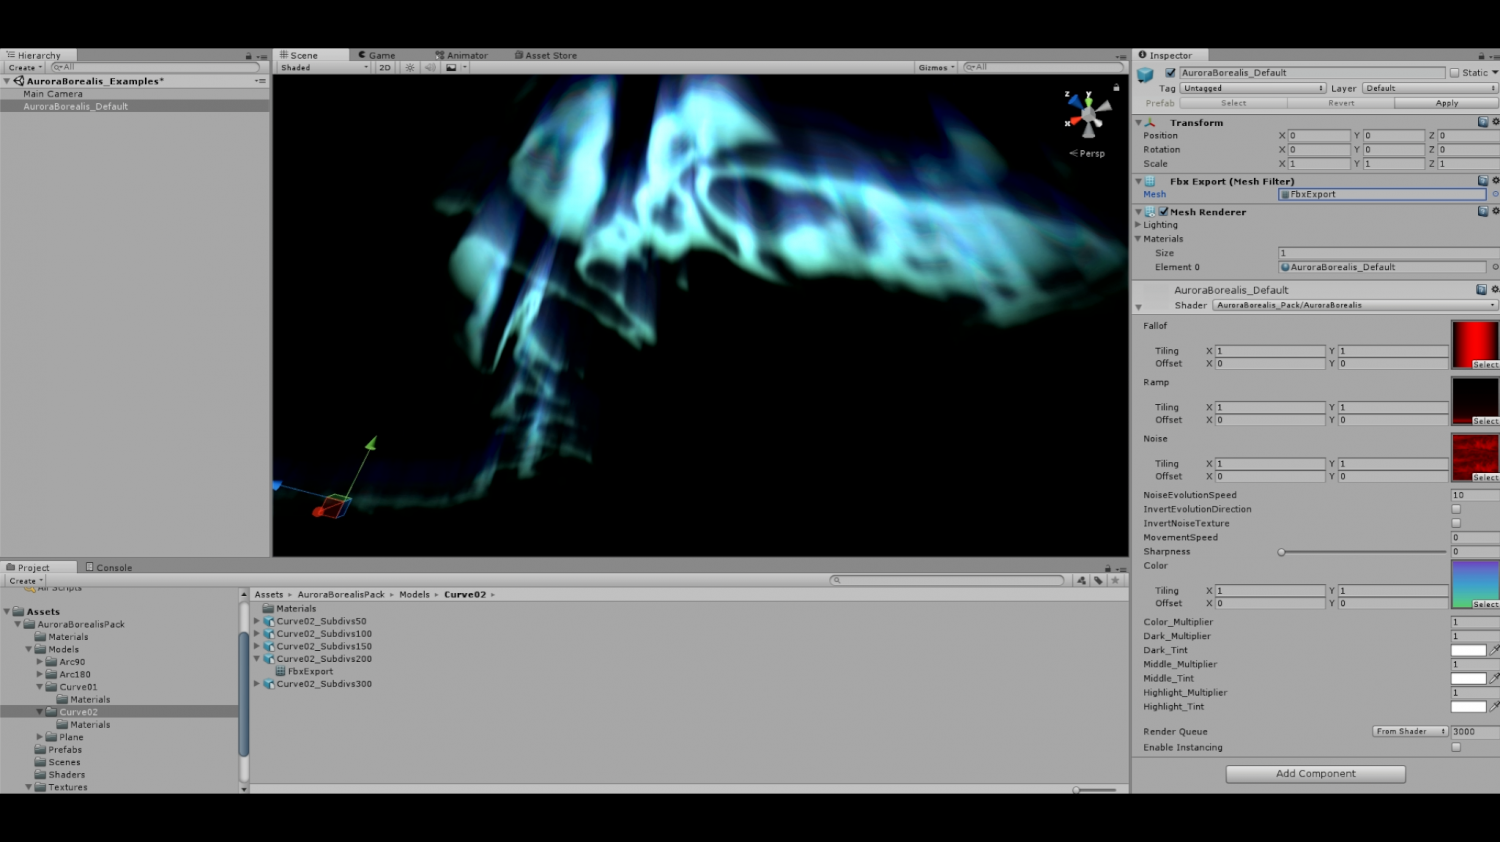This screenshot has width=1500, height=842.
Task: Collapse the Materials section in Inspector
Action: click(1138, 239)
